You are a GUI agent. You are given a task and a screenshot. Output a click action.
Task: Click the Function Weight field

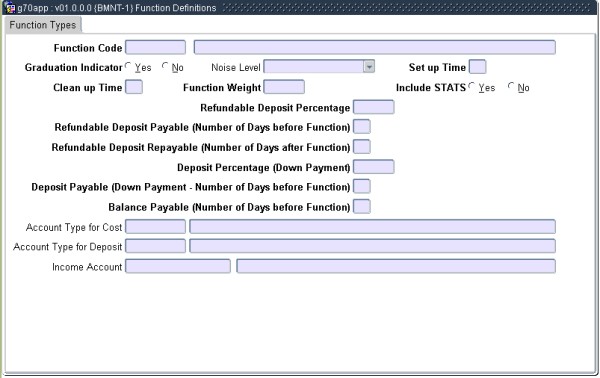[x=284, y=87]
